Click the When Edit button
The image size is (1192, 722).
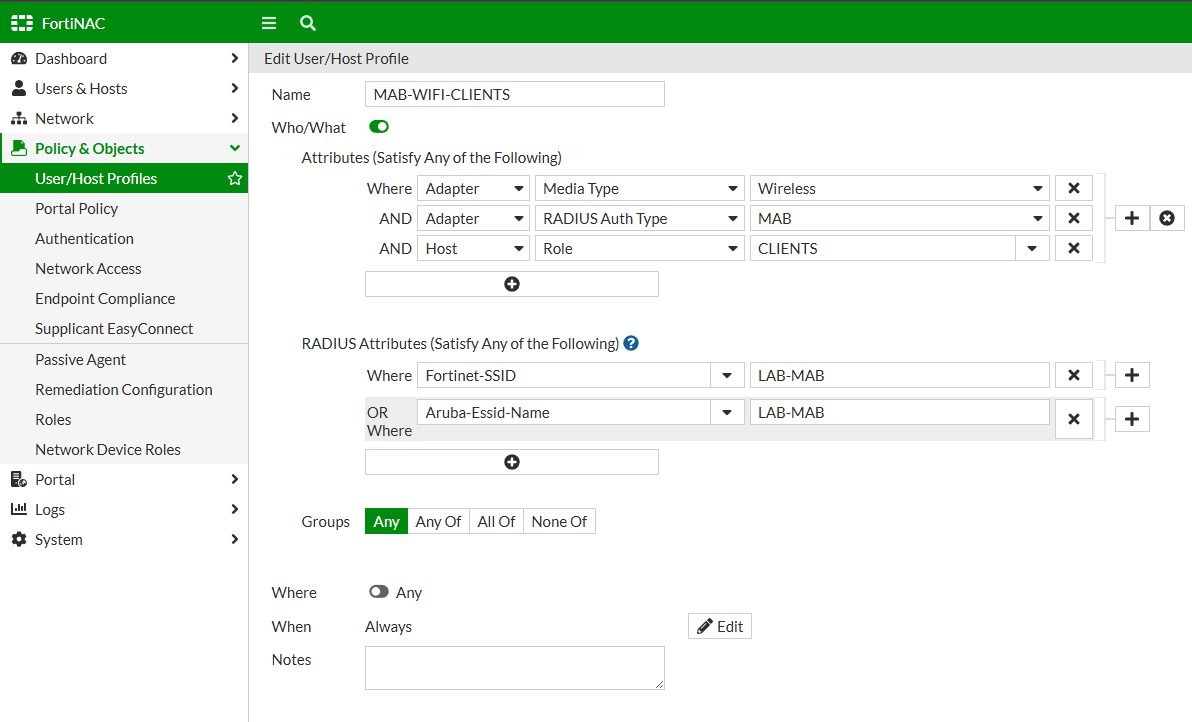coord(720,626)
